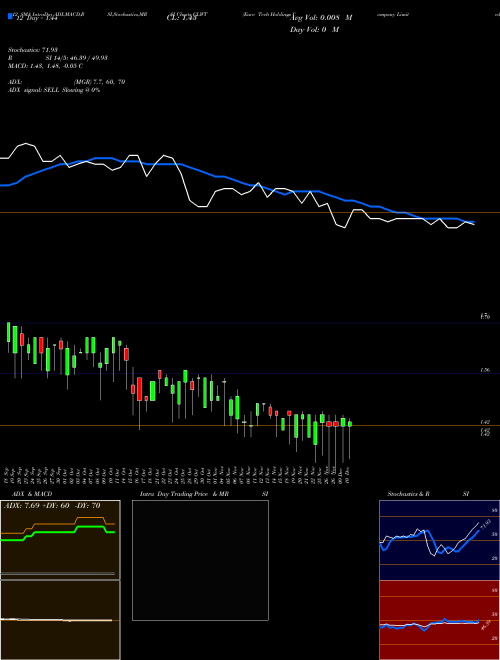Click the 'MACD: 1.48, 1.48, -0.05 C' line

coord(45,66)
